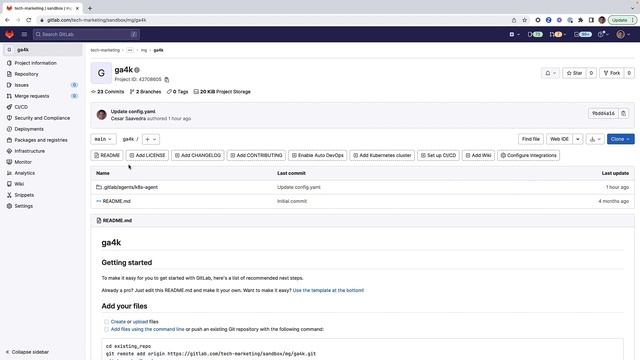Open 20 KiB Project Storage link
Viewport: 640px width, 360px height.
(222, 92)
